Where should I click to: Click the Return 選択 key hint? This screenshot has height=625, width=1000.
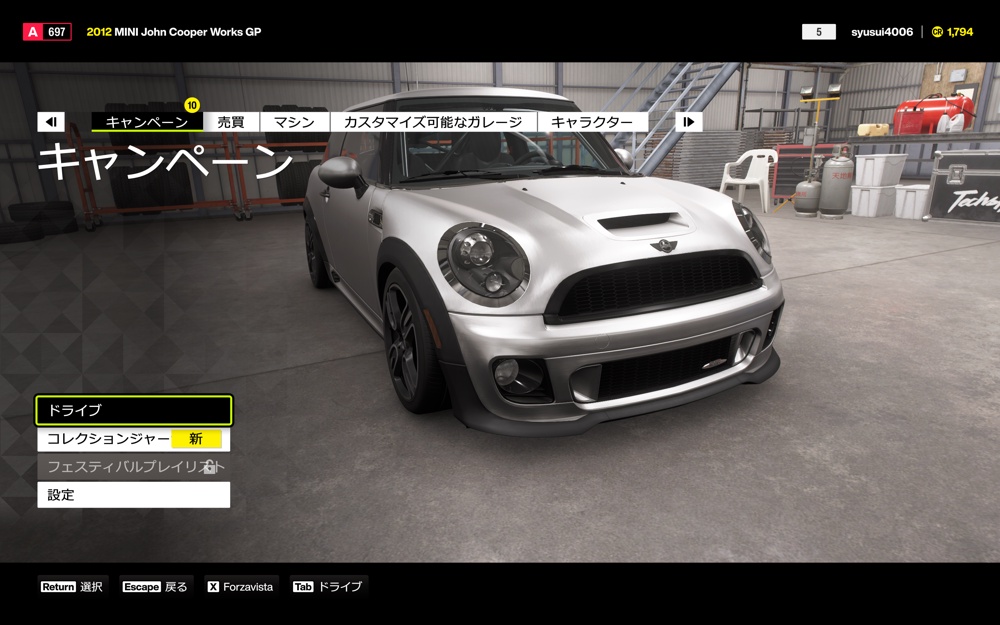(72, 587)
